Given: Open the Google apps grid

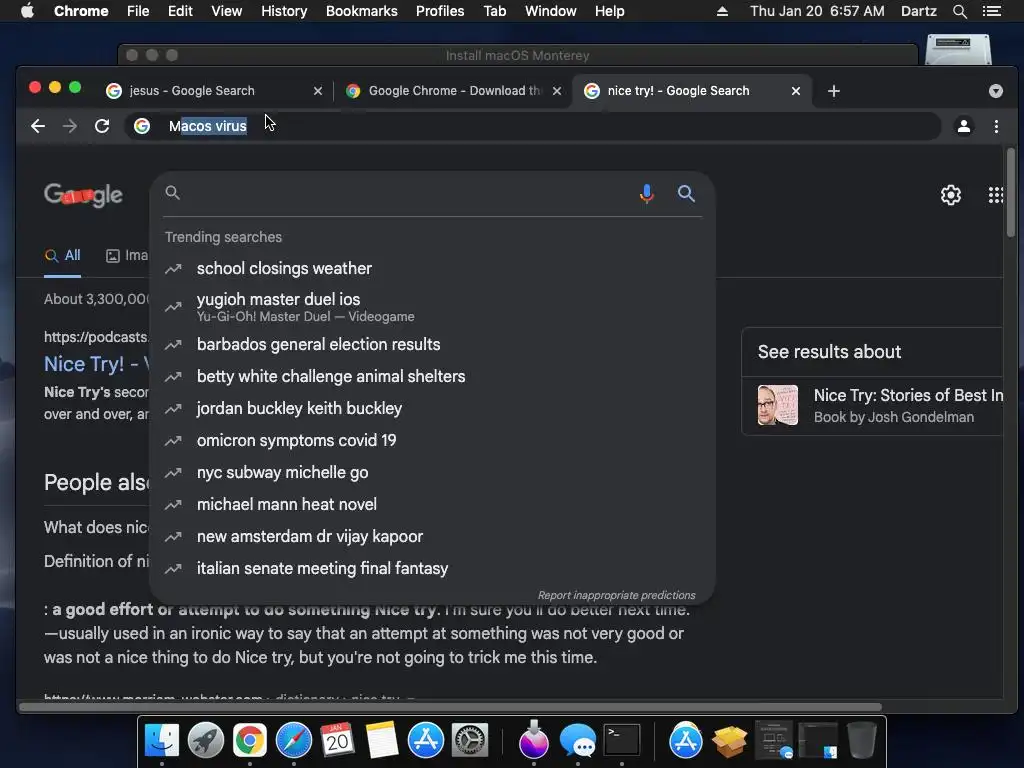Looking at the screenshot, I should pyautogui.click(x=995, y=195).
